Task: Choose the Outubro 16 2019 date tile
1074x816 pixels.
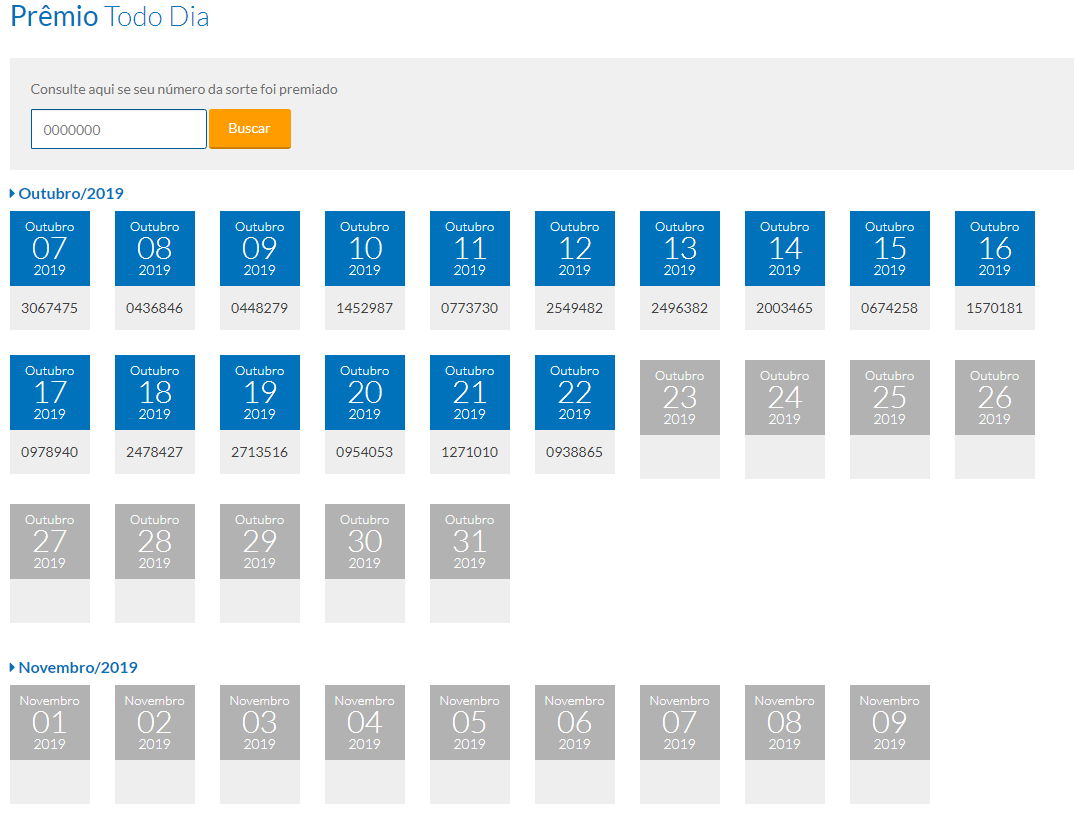Action: 995,249
